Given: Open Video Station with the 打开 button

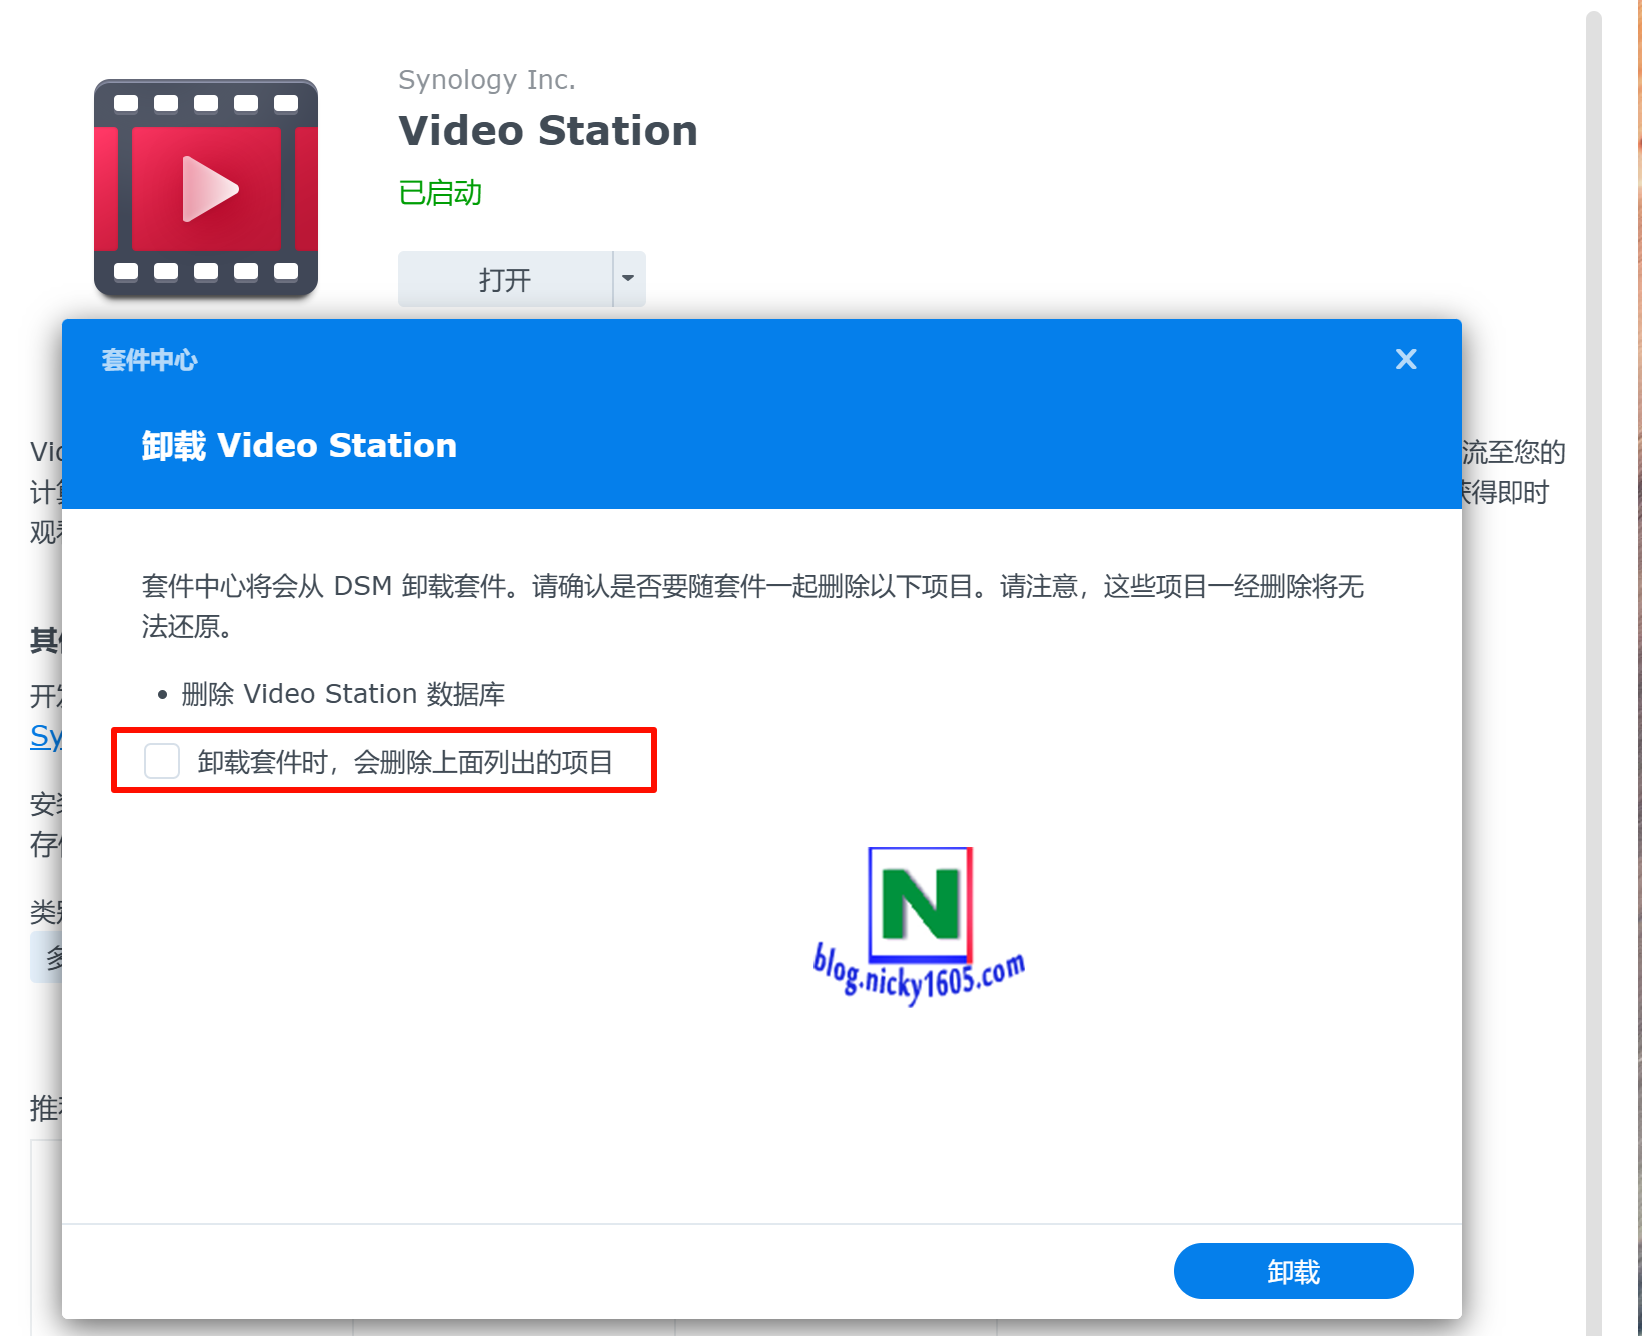Looking at the screenshot, I should [505, 279].
